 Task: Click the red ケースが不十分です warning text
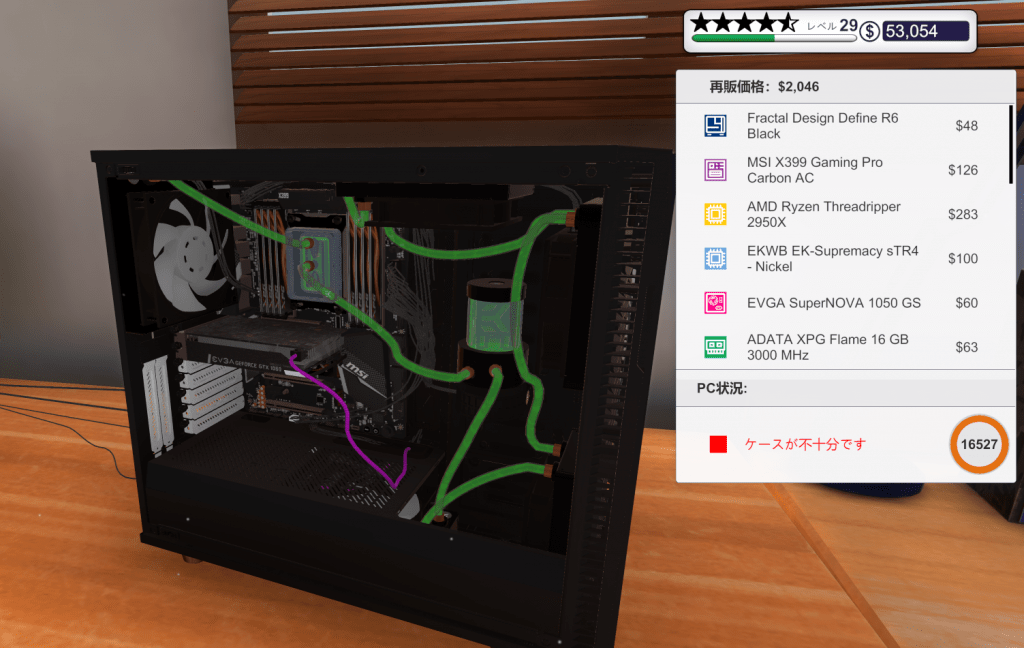tap(805, 444)
